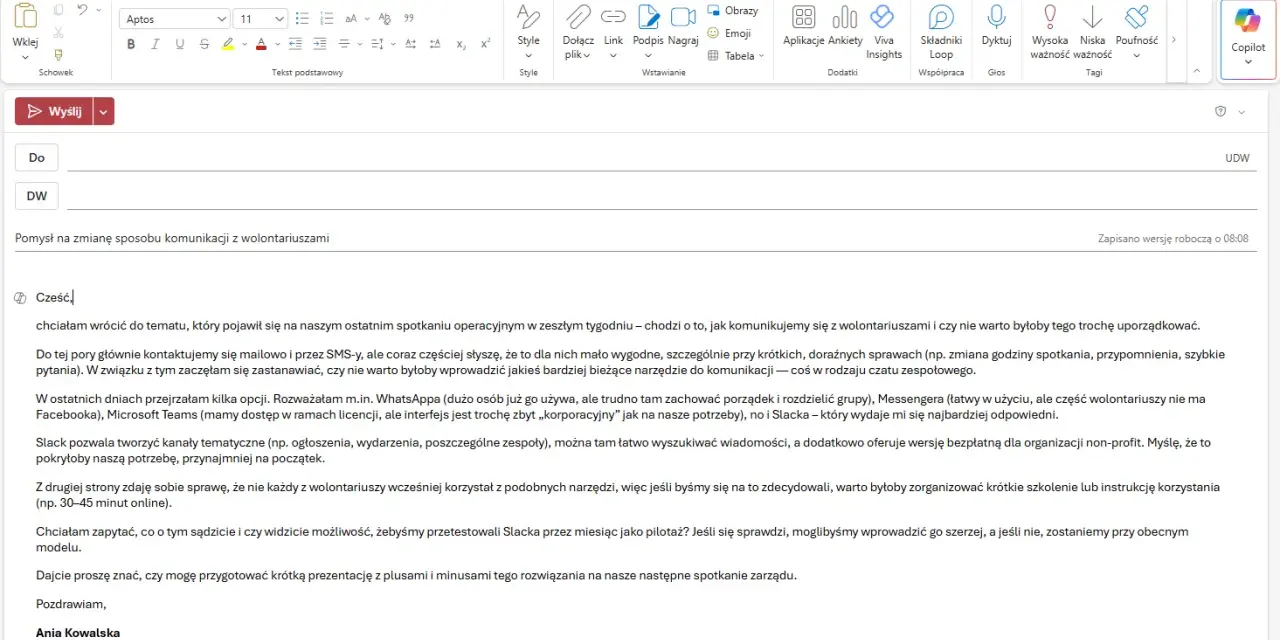The width and height of the screenshot is (1280, 640).
Task: Apply yellow text highlight color
Action: (x=228, y=44)
